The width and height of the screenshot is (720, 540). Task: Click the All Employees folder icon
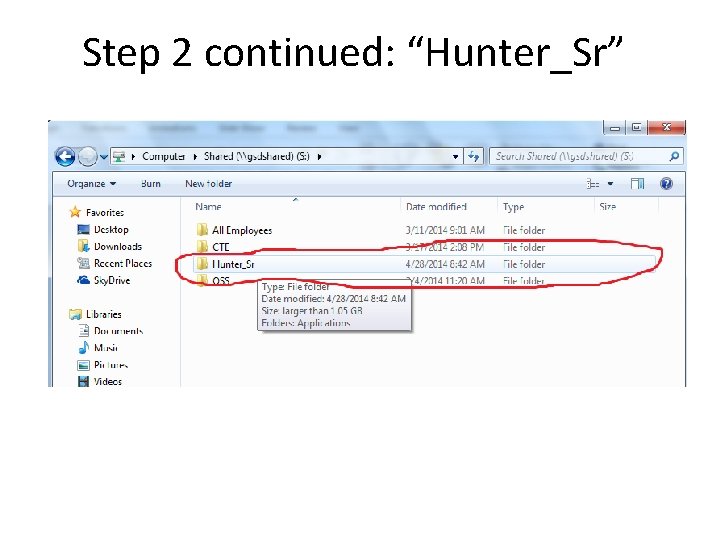pyautogui.click(x=202, y=230)
